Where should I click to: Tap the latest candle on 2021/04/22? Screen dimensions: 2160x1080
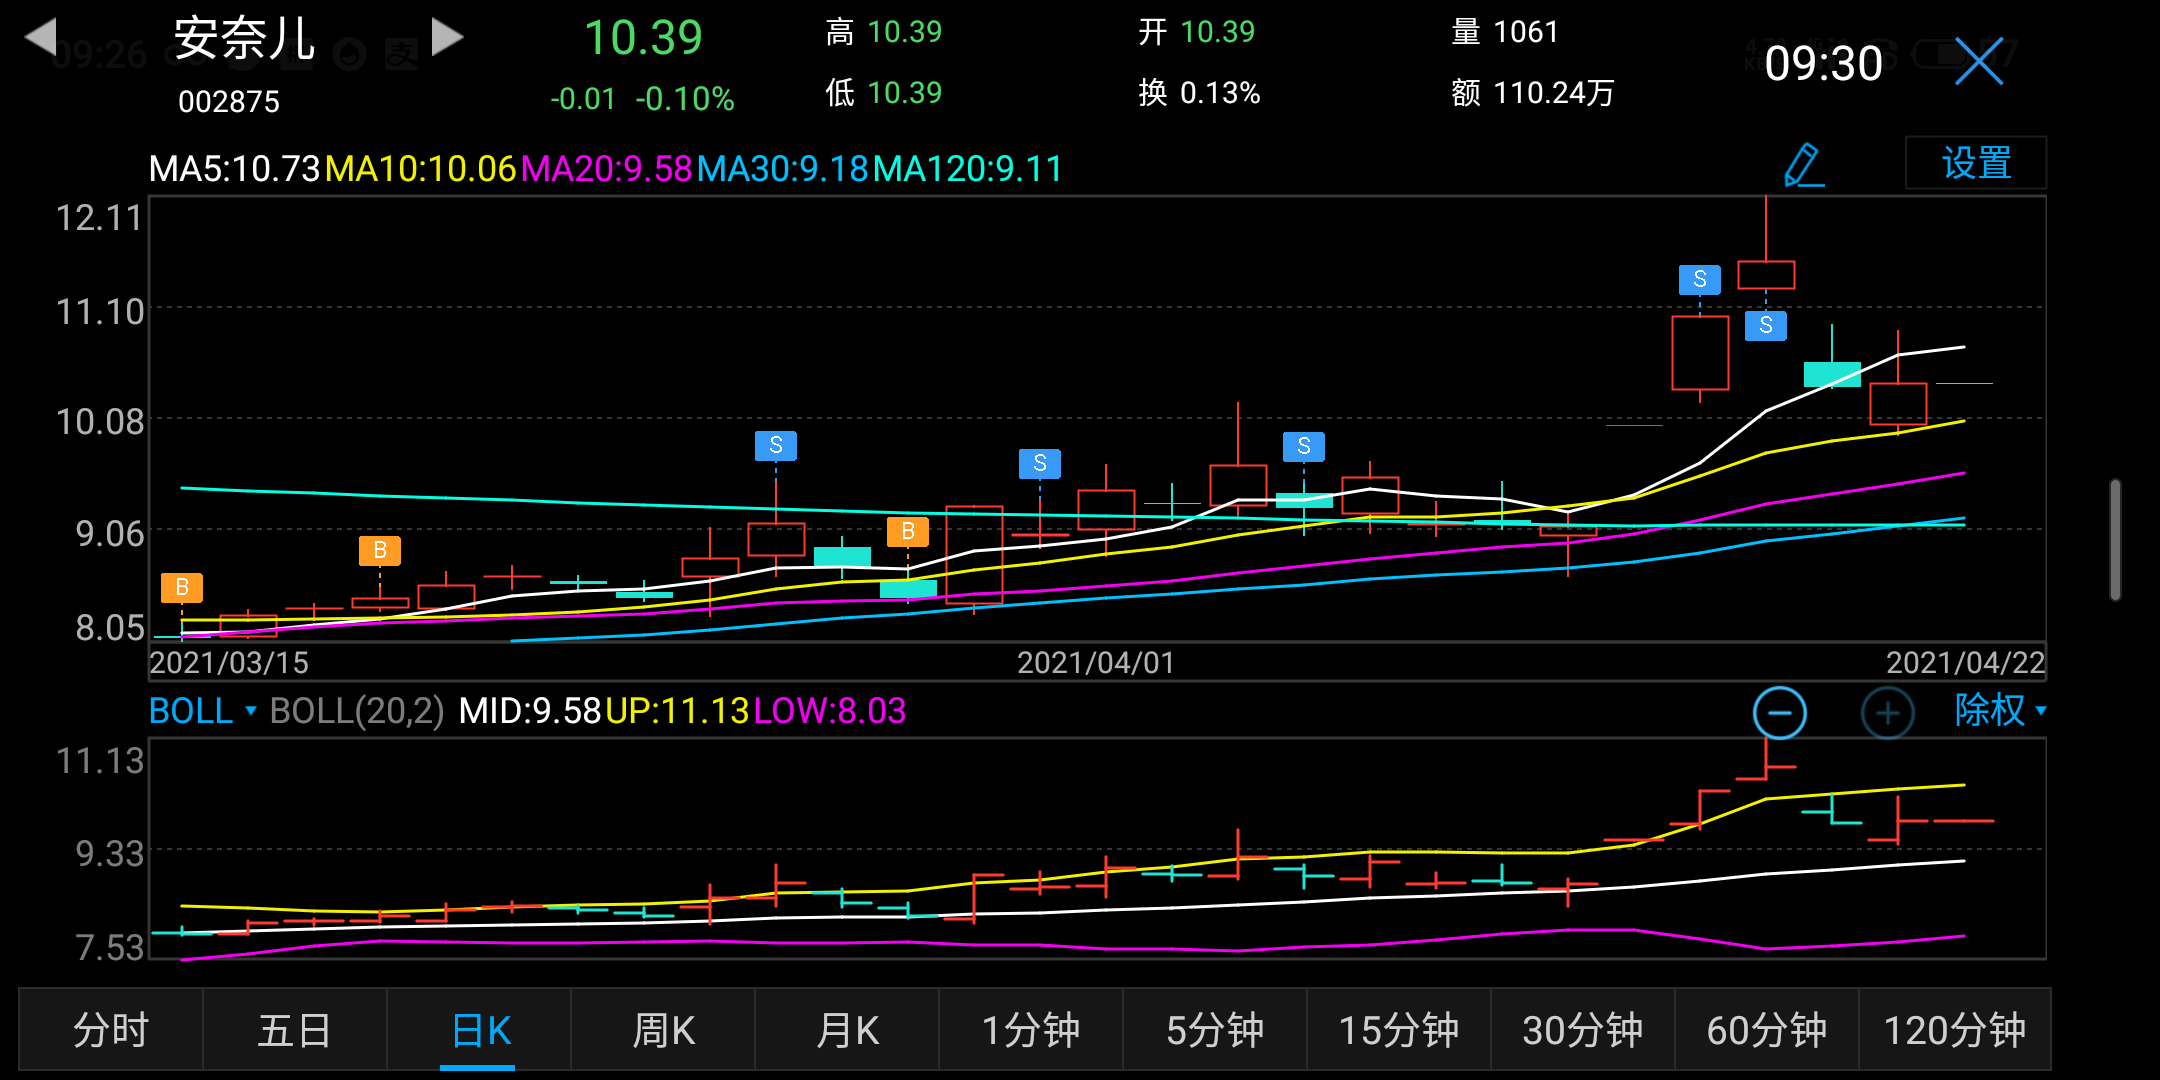[1964, 383]
